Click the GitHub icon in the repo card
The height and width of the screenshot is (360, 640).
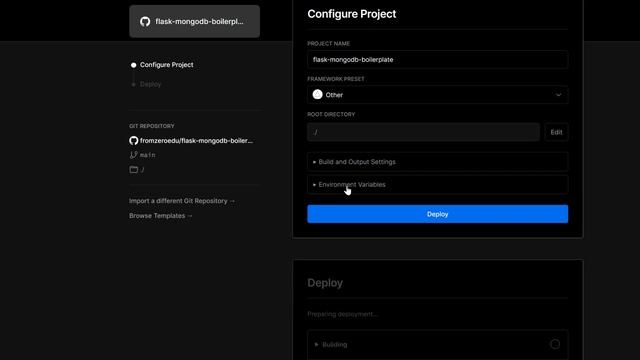(145, 22)
